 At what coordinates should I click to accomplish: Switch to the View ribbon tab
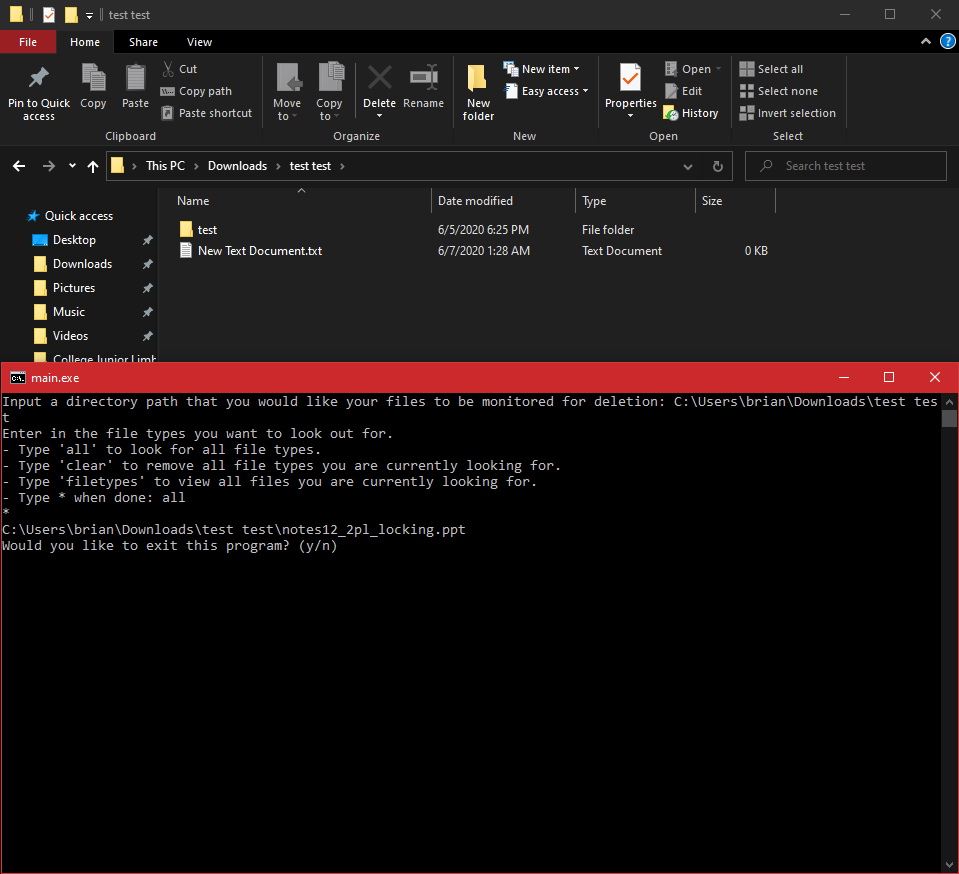[x=198, y=42]
